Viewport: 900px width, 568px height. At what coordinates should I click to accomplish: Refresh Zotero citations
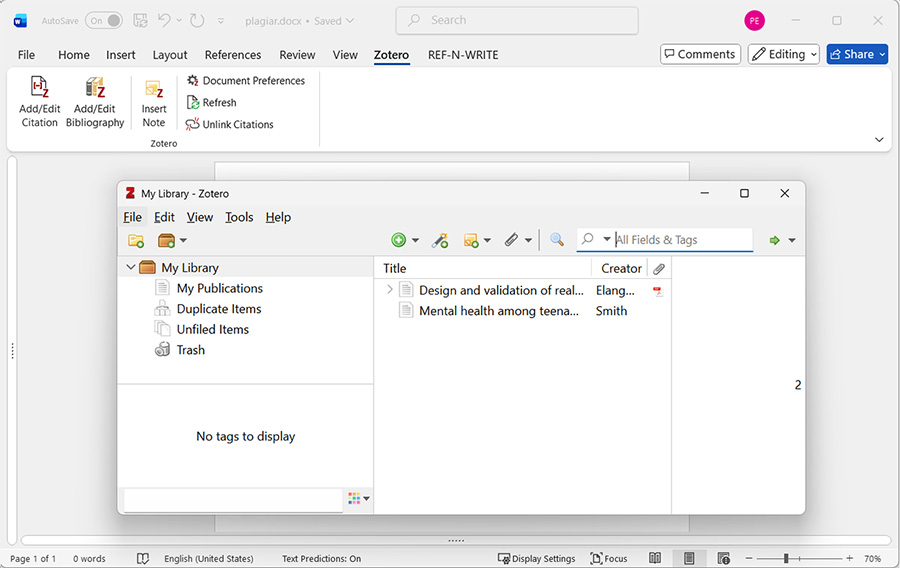(x=211, y=103)
